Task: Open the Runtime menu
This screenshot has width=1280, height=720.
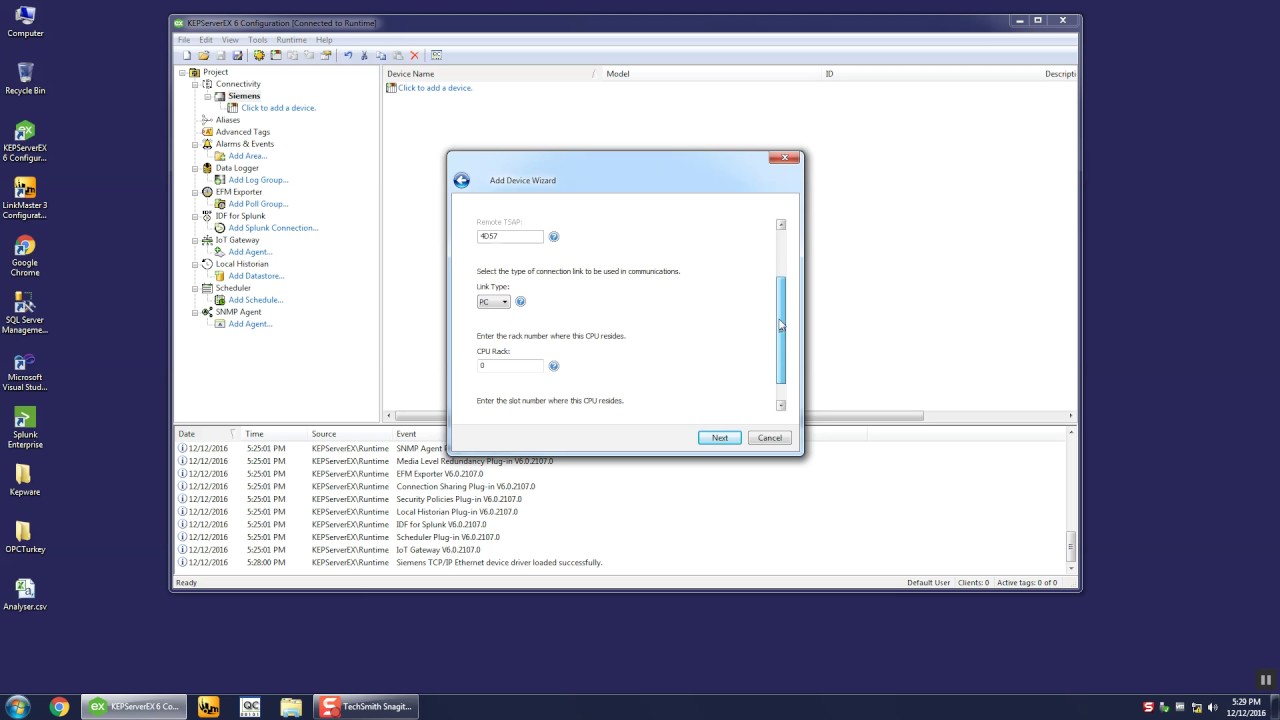Action: (292, 40)
